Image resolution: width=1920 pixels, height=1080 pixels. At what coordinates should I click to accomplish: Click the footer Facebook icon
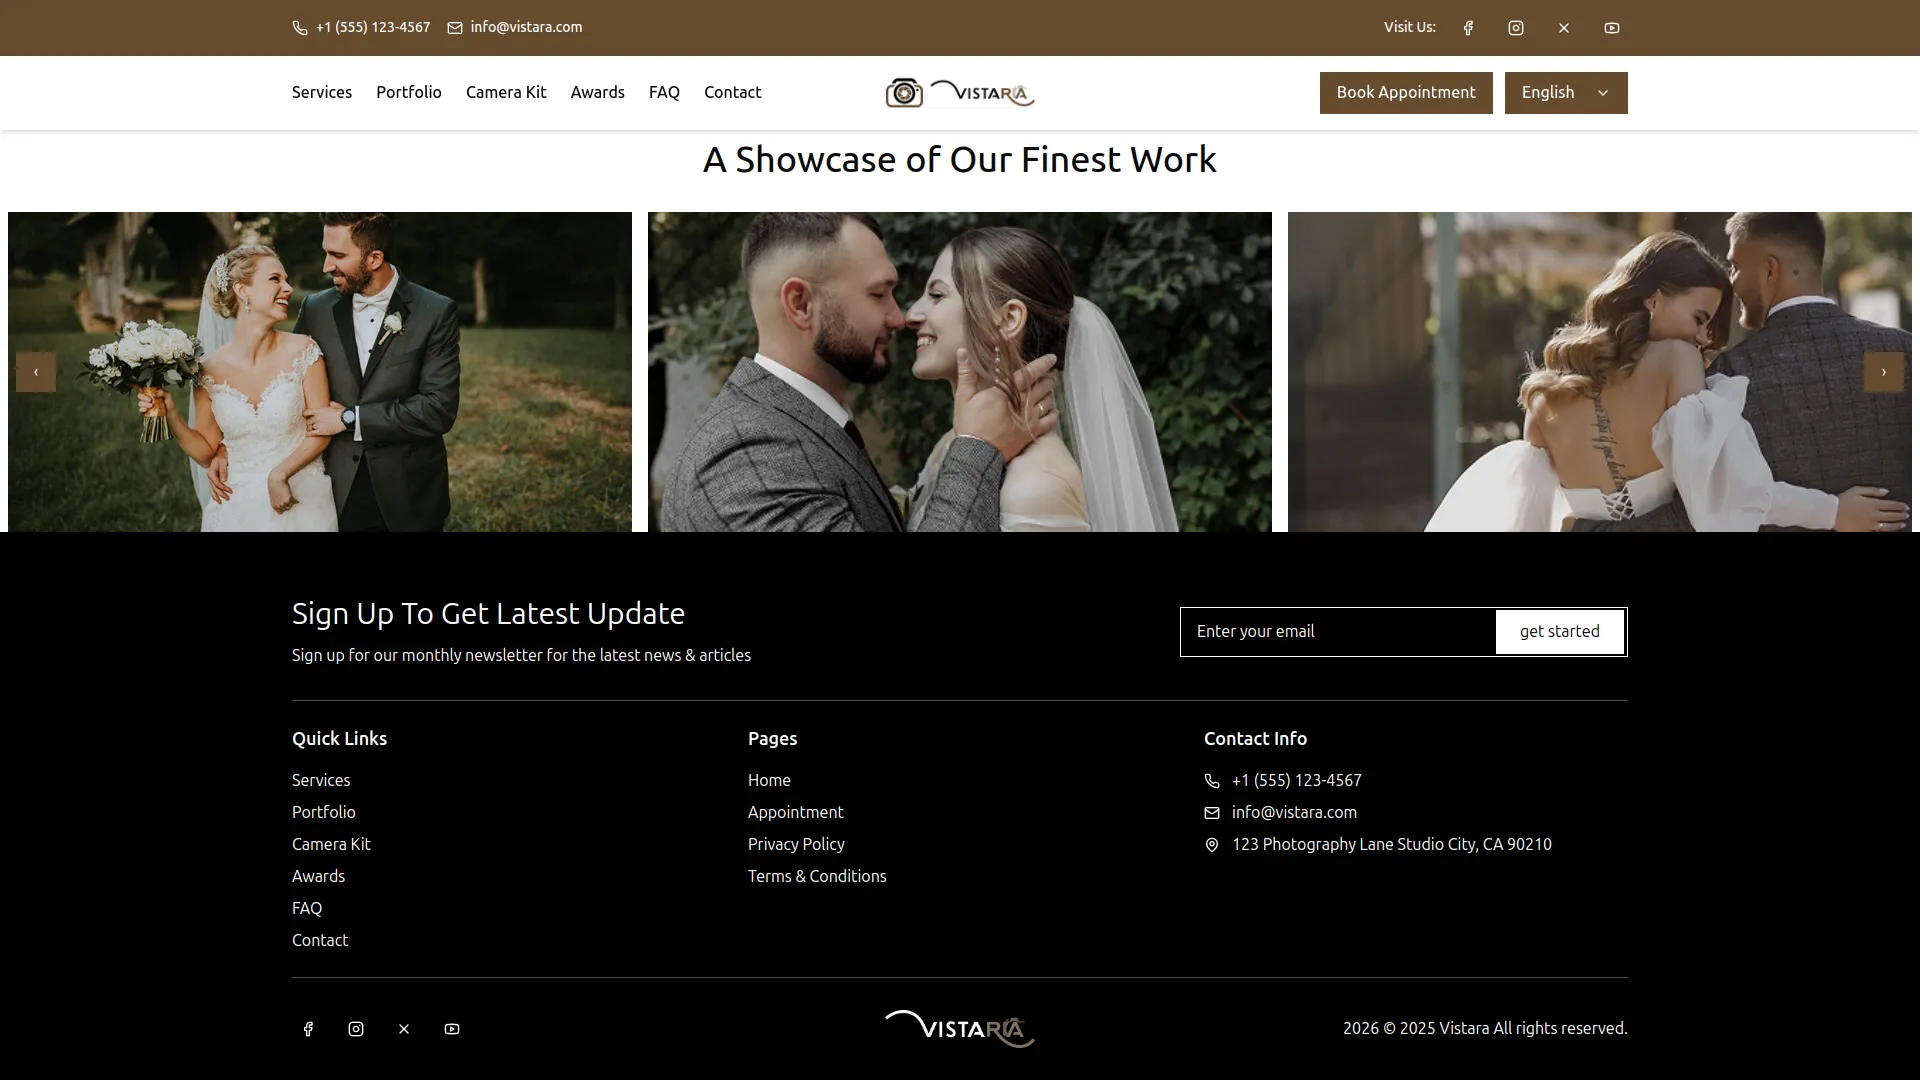point(308,1029)
